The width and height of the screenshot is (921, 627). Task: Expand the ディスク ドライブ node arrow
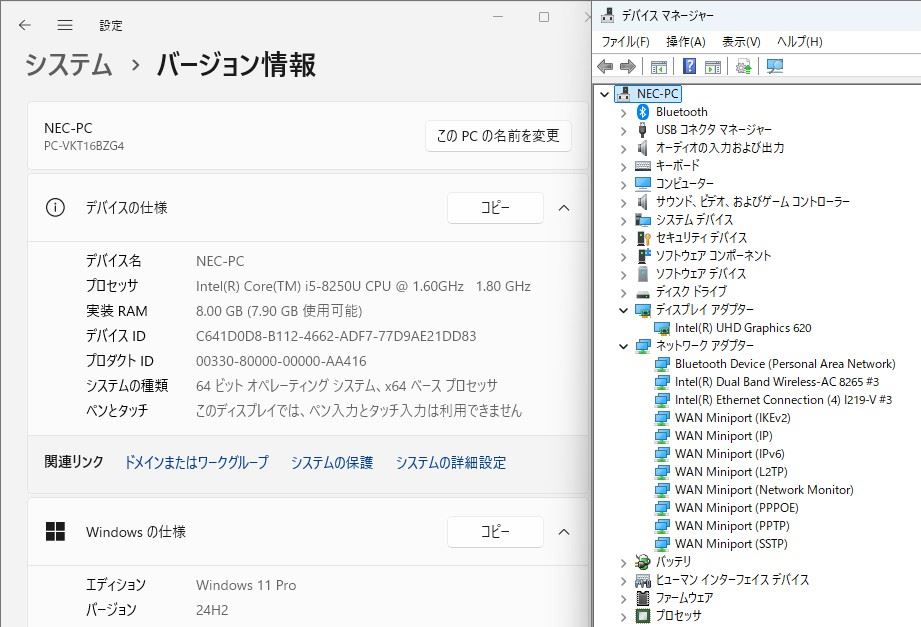[x=623, y=293]
